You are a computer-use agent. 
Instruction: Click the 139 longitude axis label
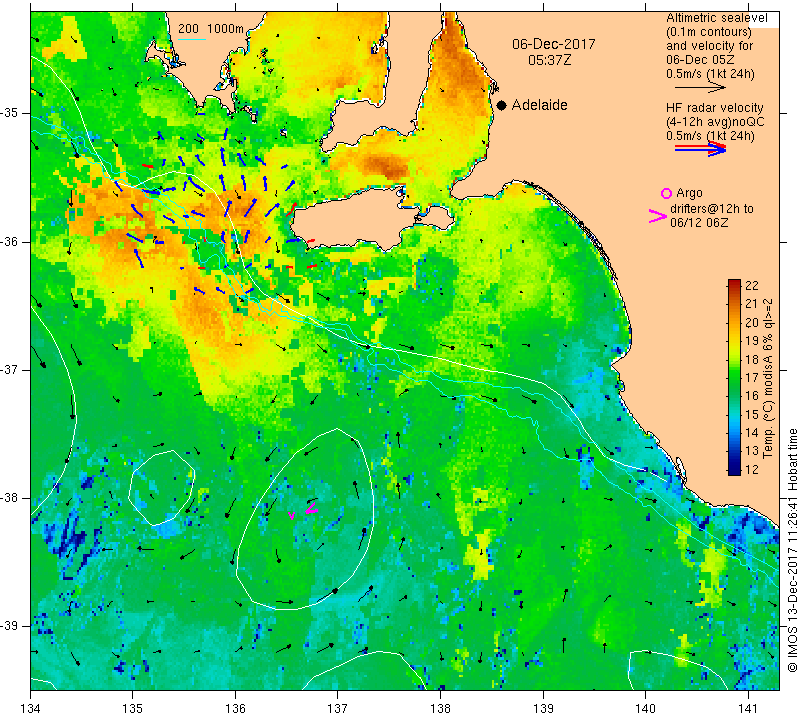pyautogui.click(x=543, y=708)
